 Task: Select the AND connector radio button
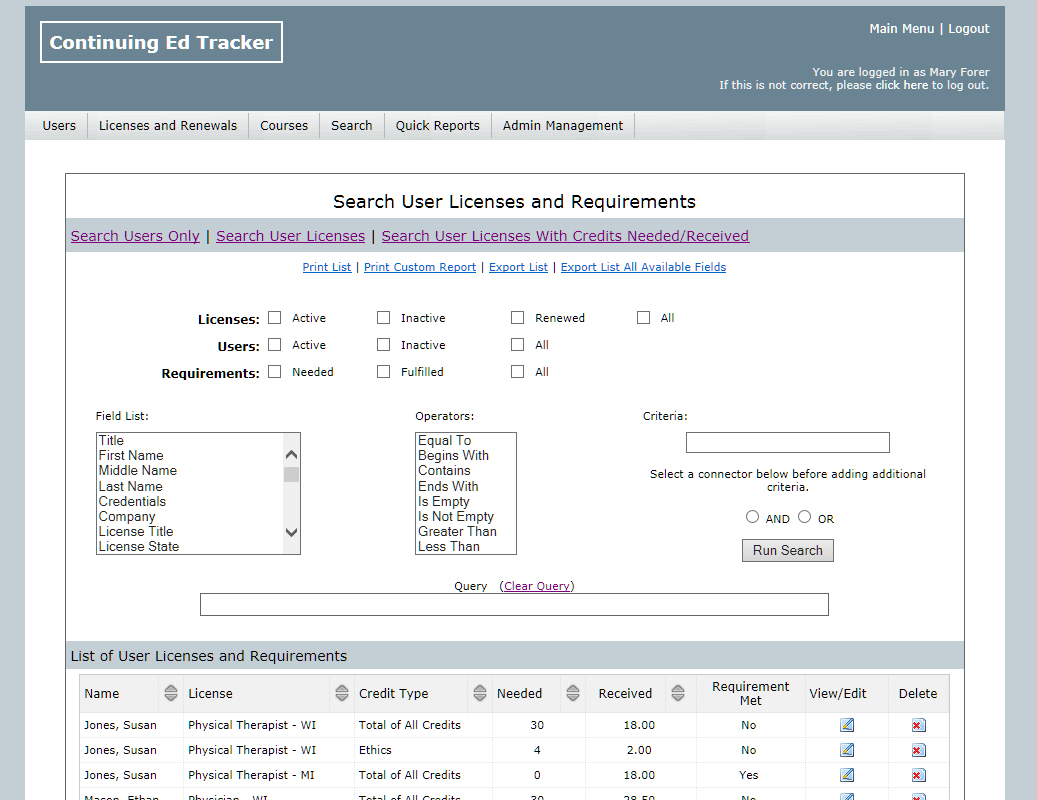pos(753,517)
